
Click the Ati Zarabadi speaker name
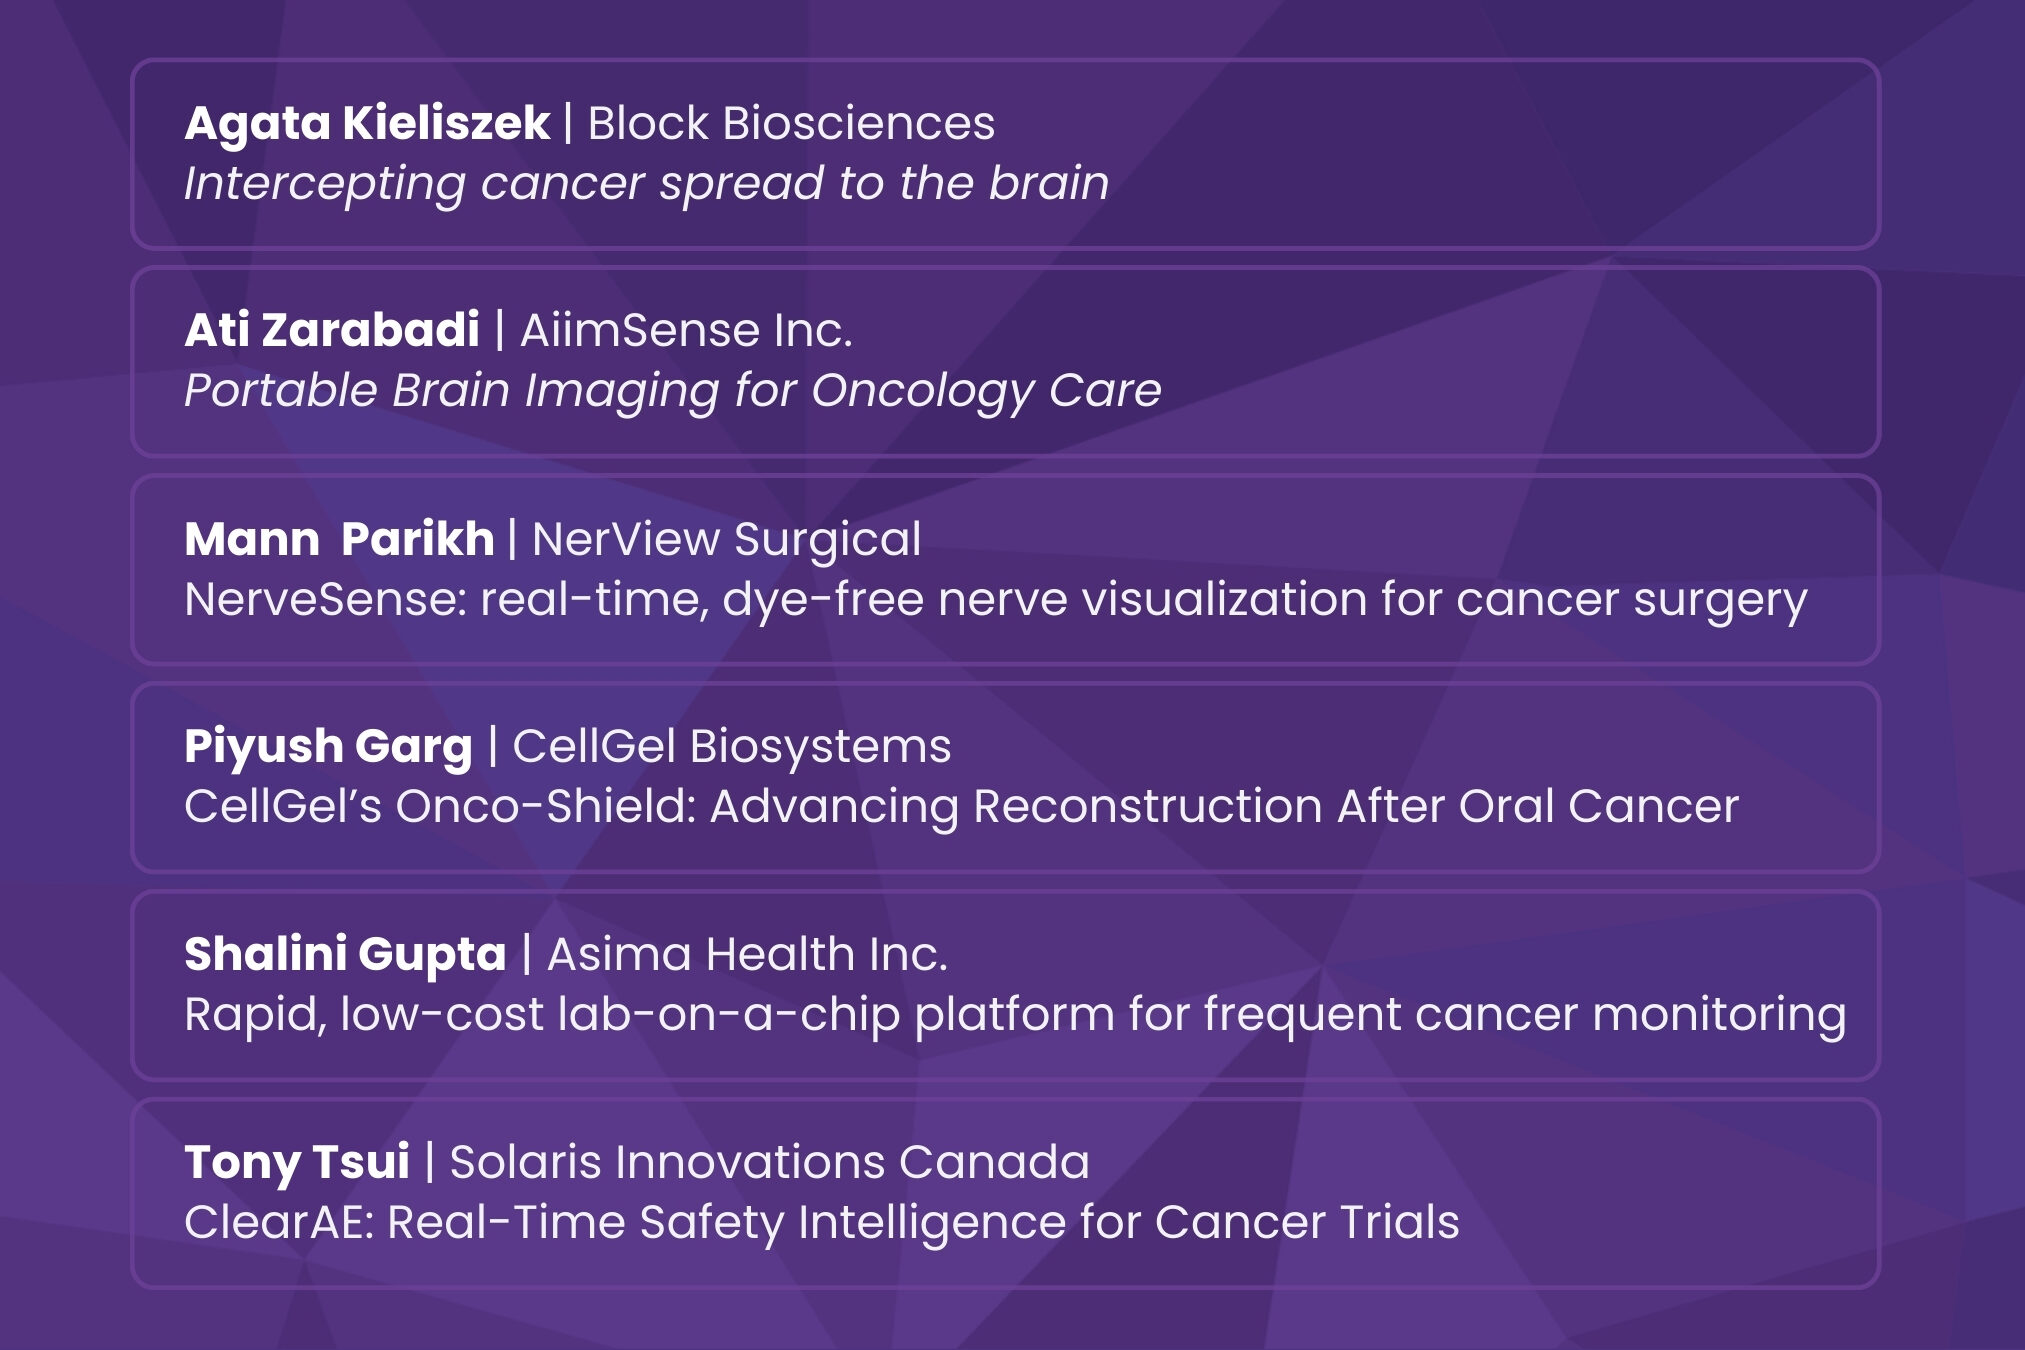tap(332, 331)
